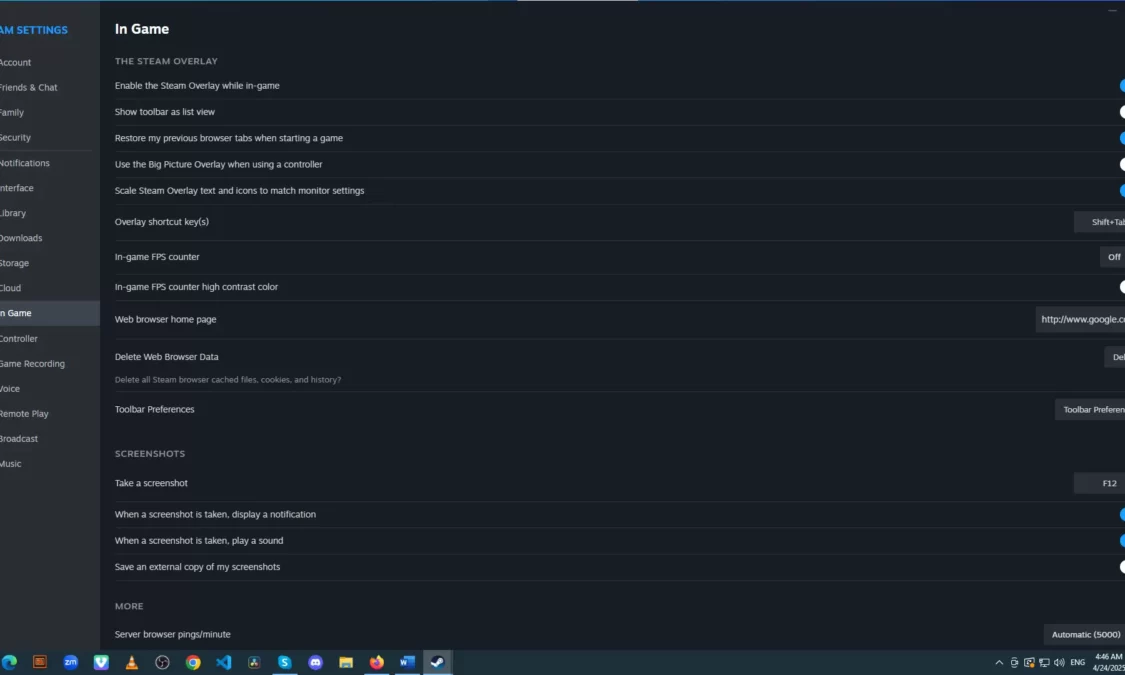The image size is (1125, 675).
Task: Click the 'THE STEAM OVERLAY' section heading
Action: [x=166, y=61]
